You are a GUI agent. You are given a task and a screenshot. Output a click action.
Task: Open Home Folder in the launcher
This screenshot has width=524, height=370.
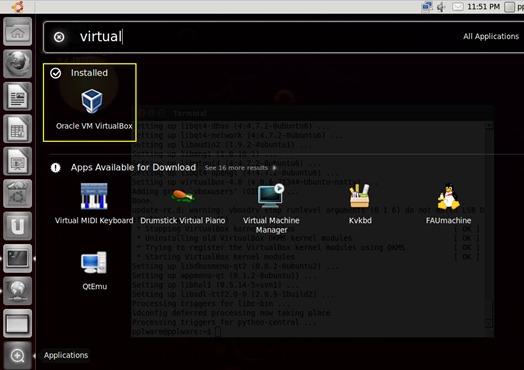tap(17, 32)
